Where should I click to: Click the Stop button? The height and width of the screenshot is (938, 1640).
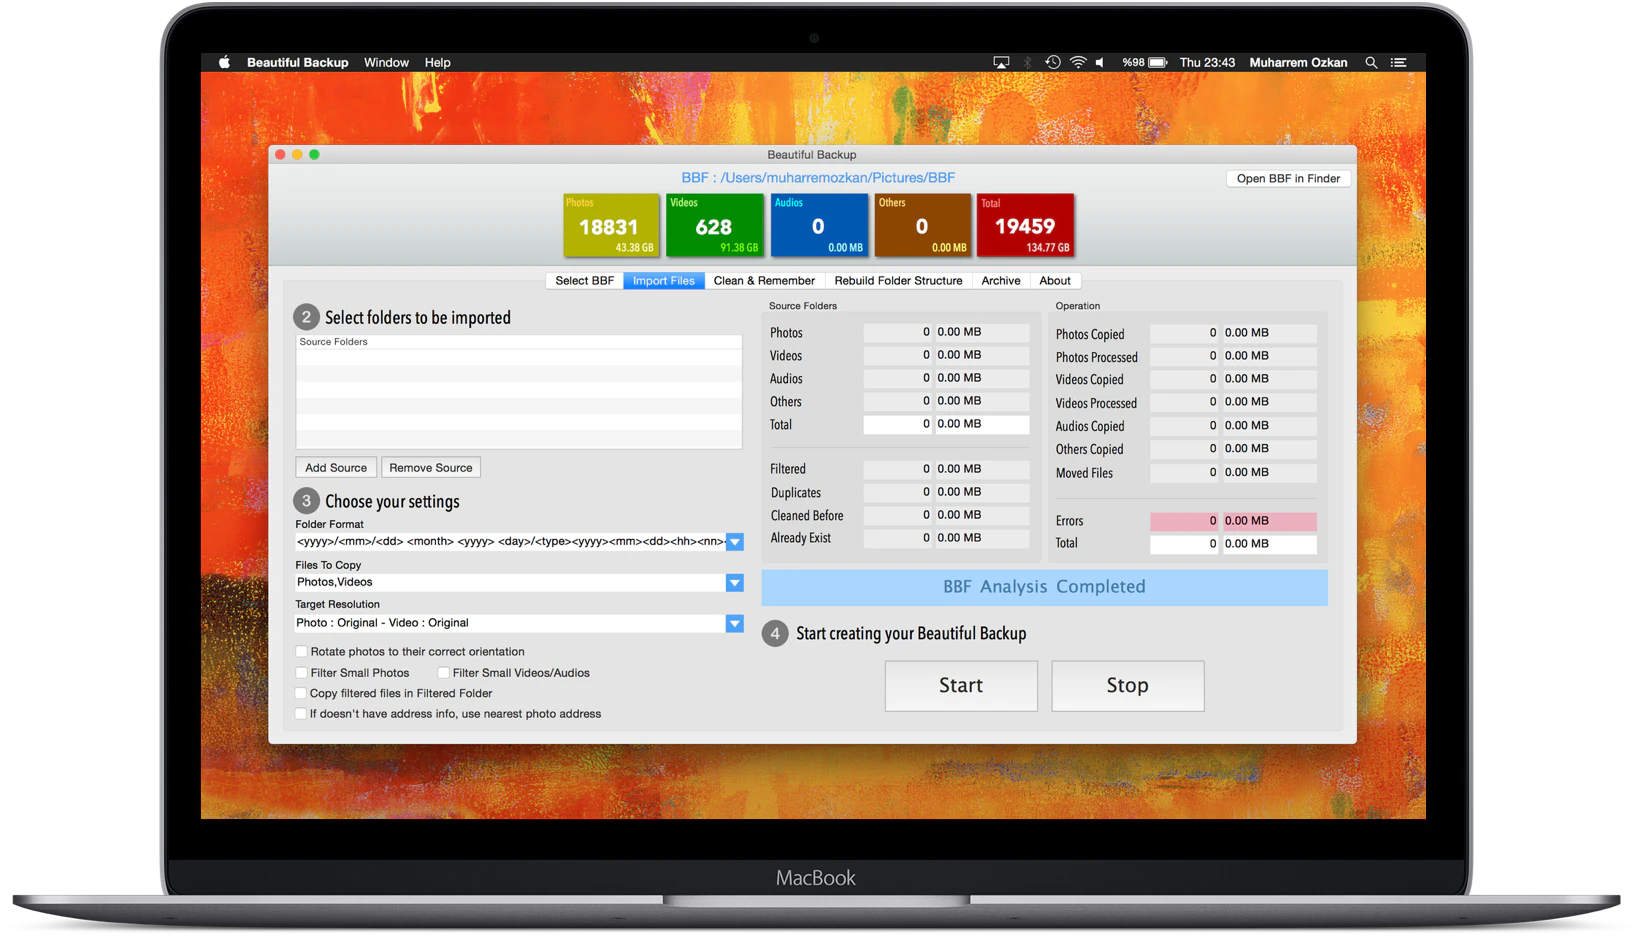tap(1128, 686)
